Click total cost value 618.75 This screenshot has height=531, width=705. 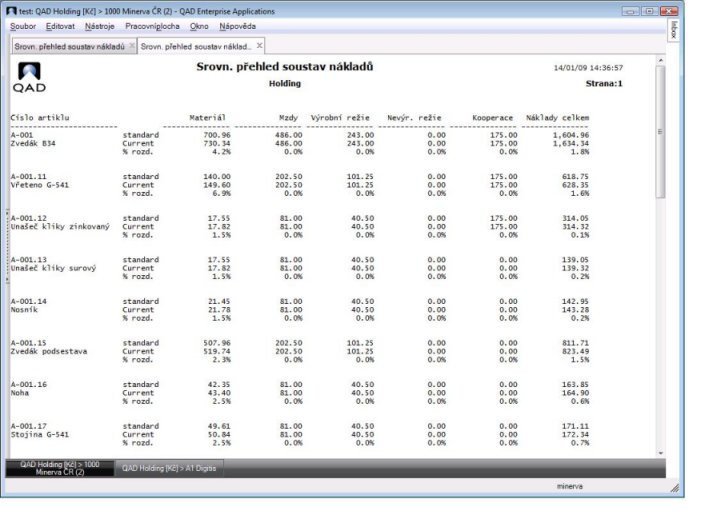[x=576, y=176]
